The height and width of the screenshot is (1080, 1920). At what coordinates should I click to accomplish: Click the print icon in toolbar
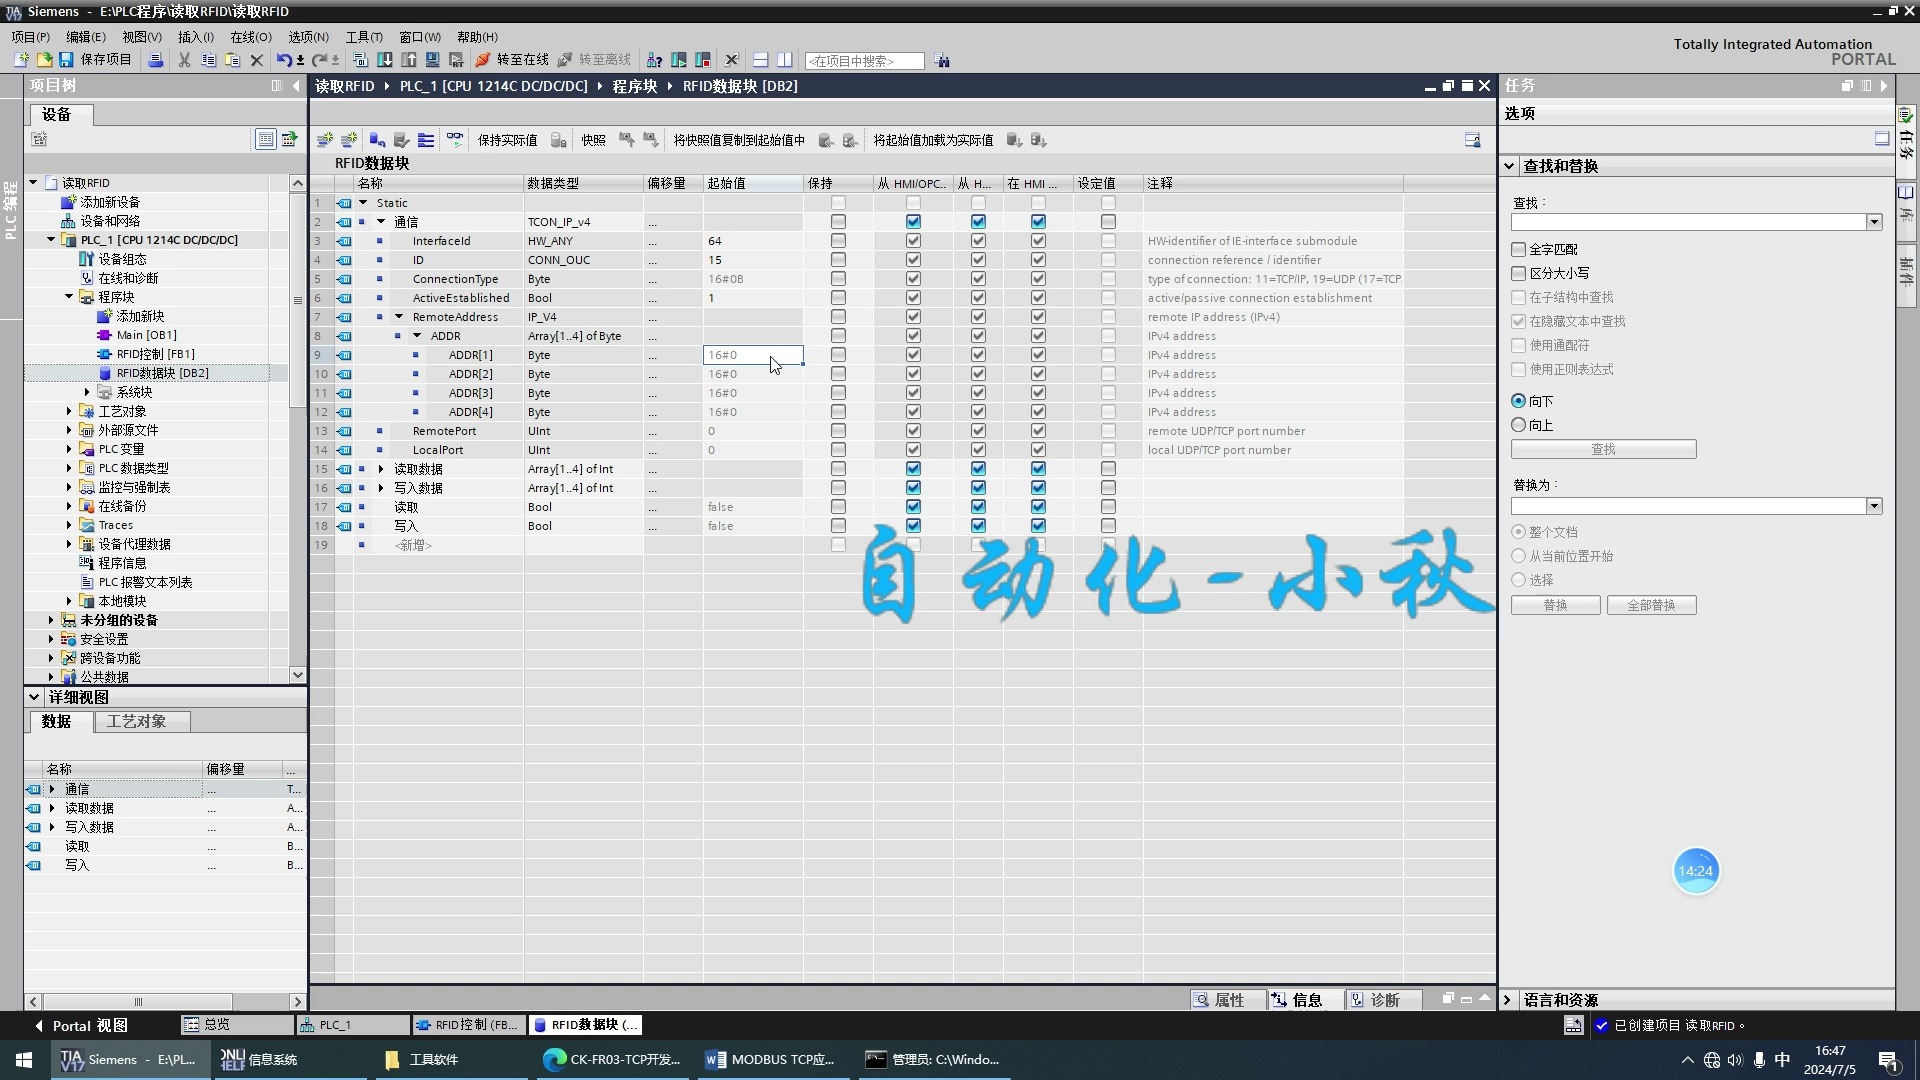[156, 60]
